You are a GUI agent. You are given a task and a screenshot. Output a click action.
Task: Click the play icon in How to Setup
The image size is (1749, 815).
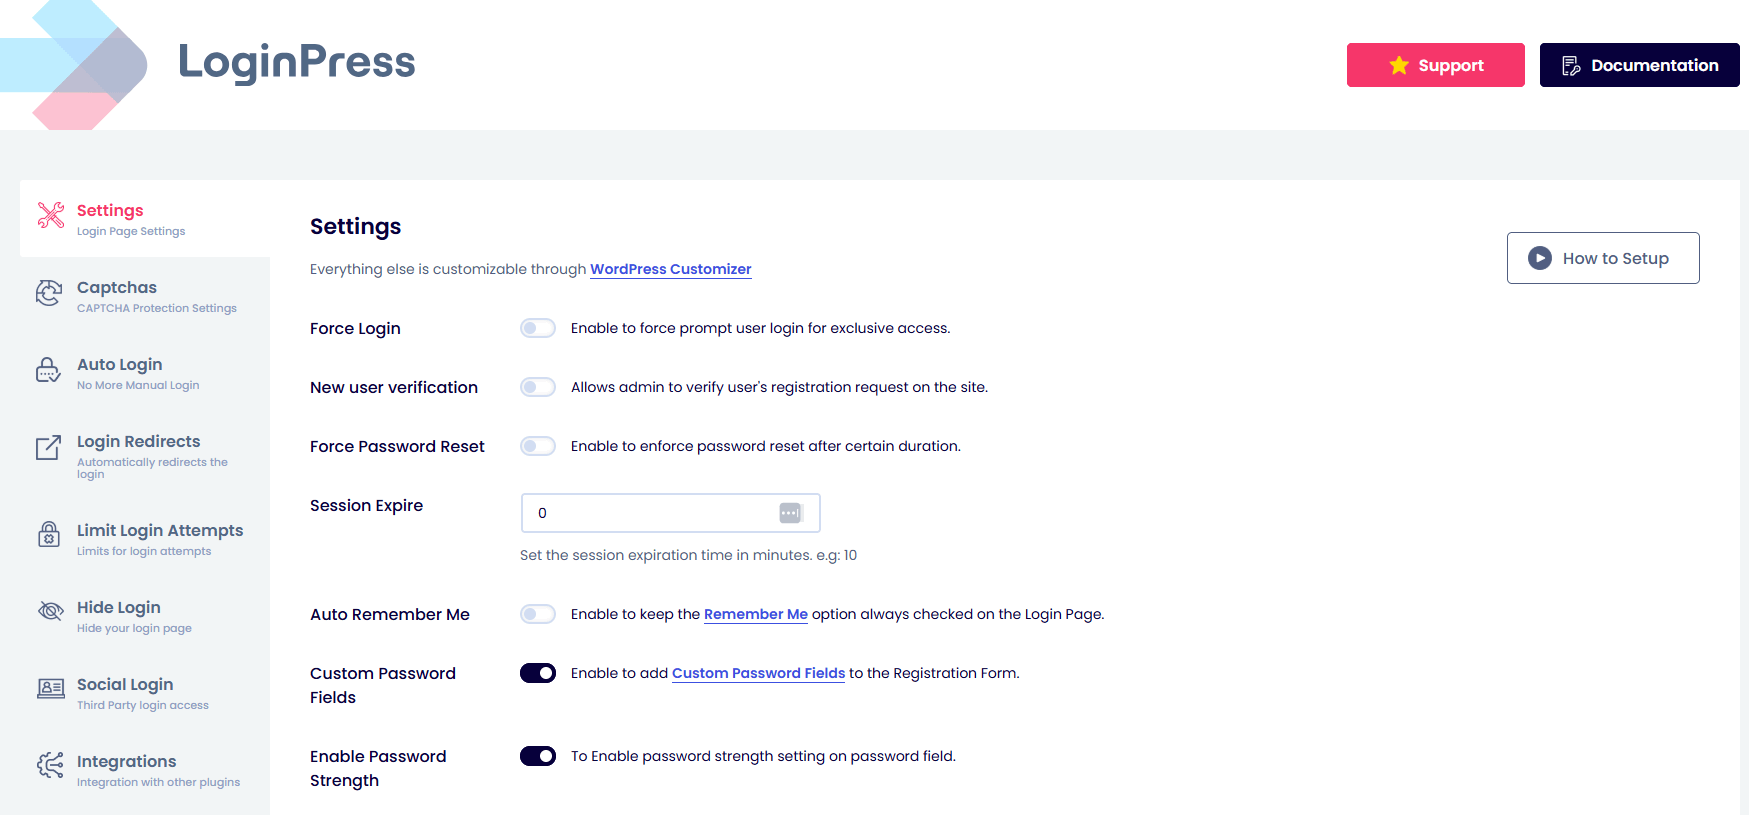(1540, 258)
